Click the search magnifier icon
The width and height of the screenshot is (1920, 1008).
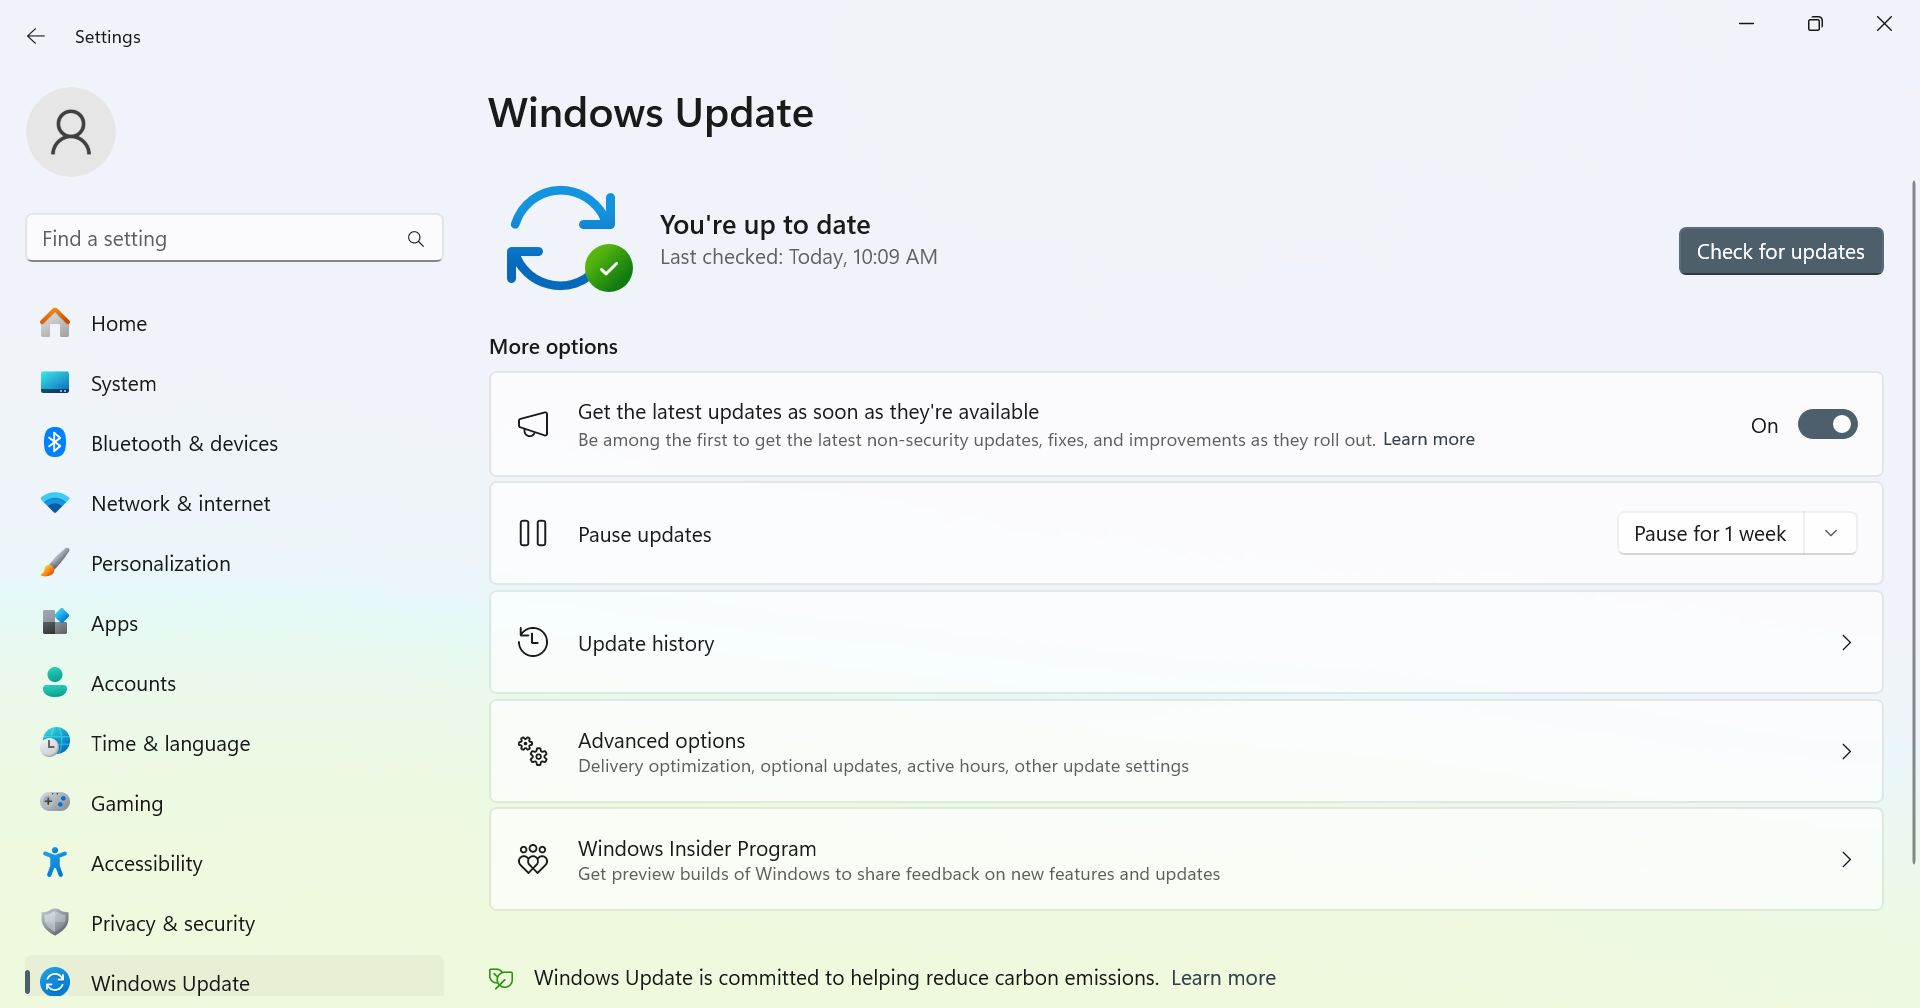[x=416, y=239]
